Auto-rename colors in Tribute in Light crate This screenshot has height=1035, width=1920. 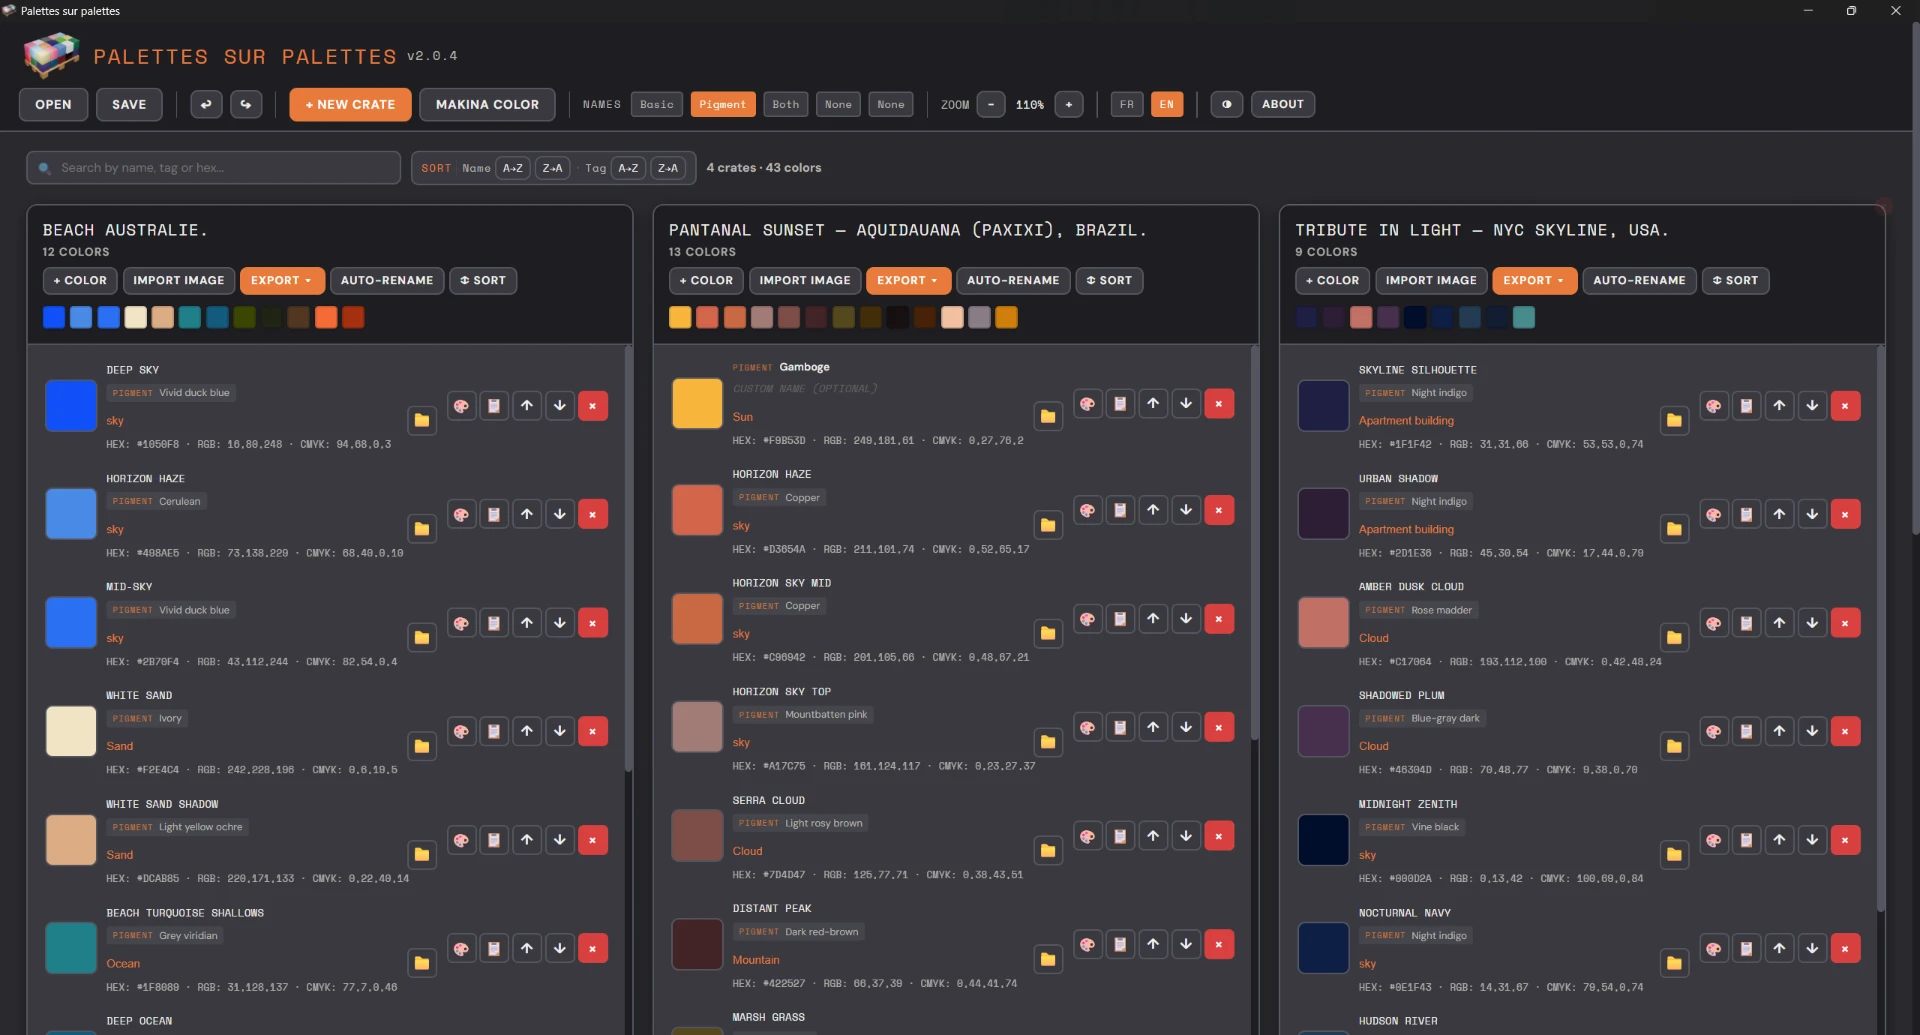1639,281
